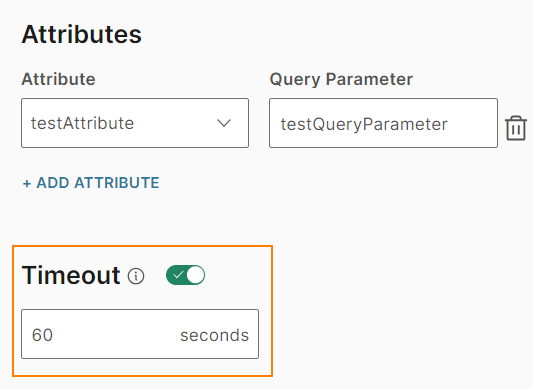Click the Attributes section heading
The image size is (533, 389).
pos(82,34)
